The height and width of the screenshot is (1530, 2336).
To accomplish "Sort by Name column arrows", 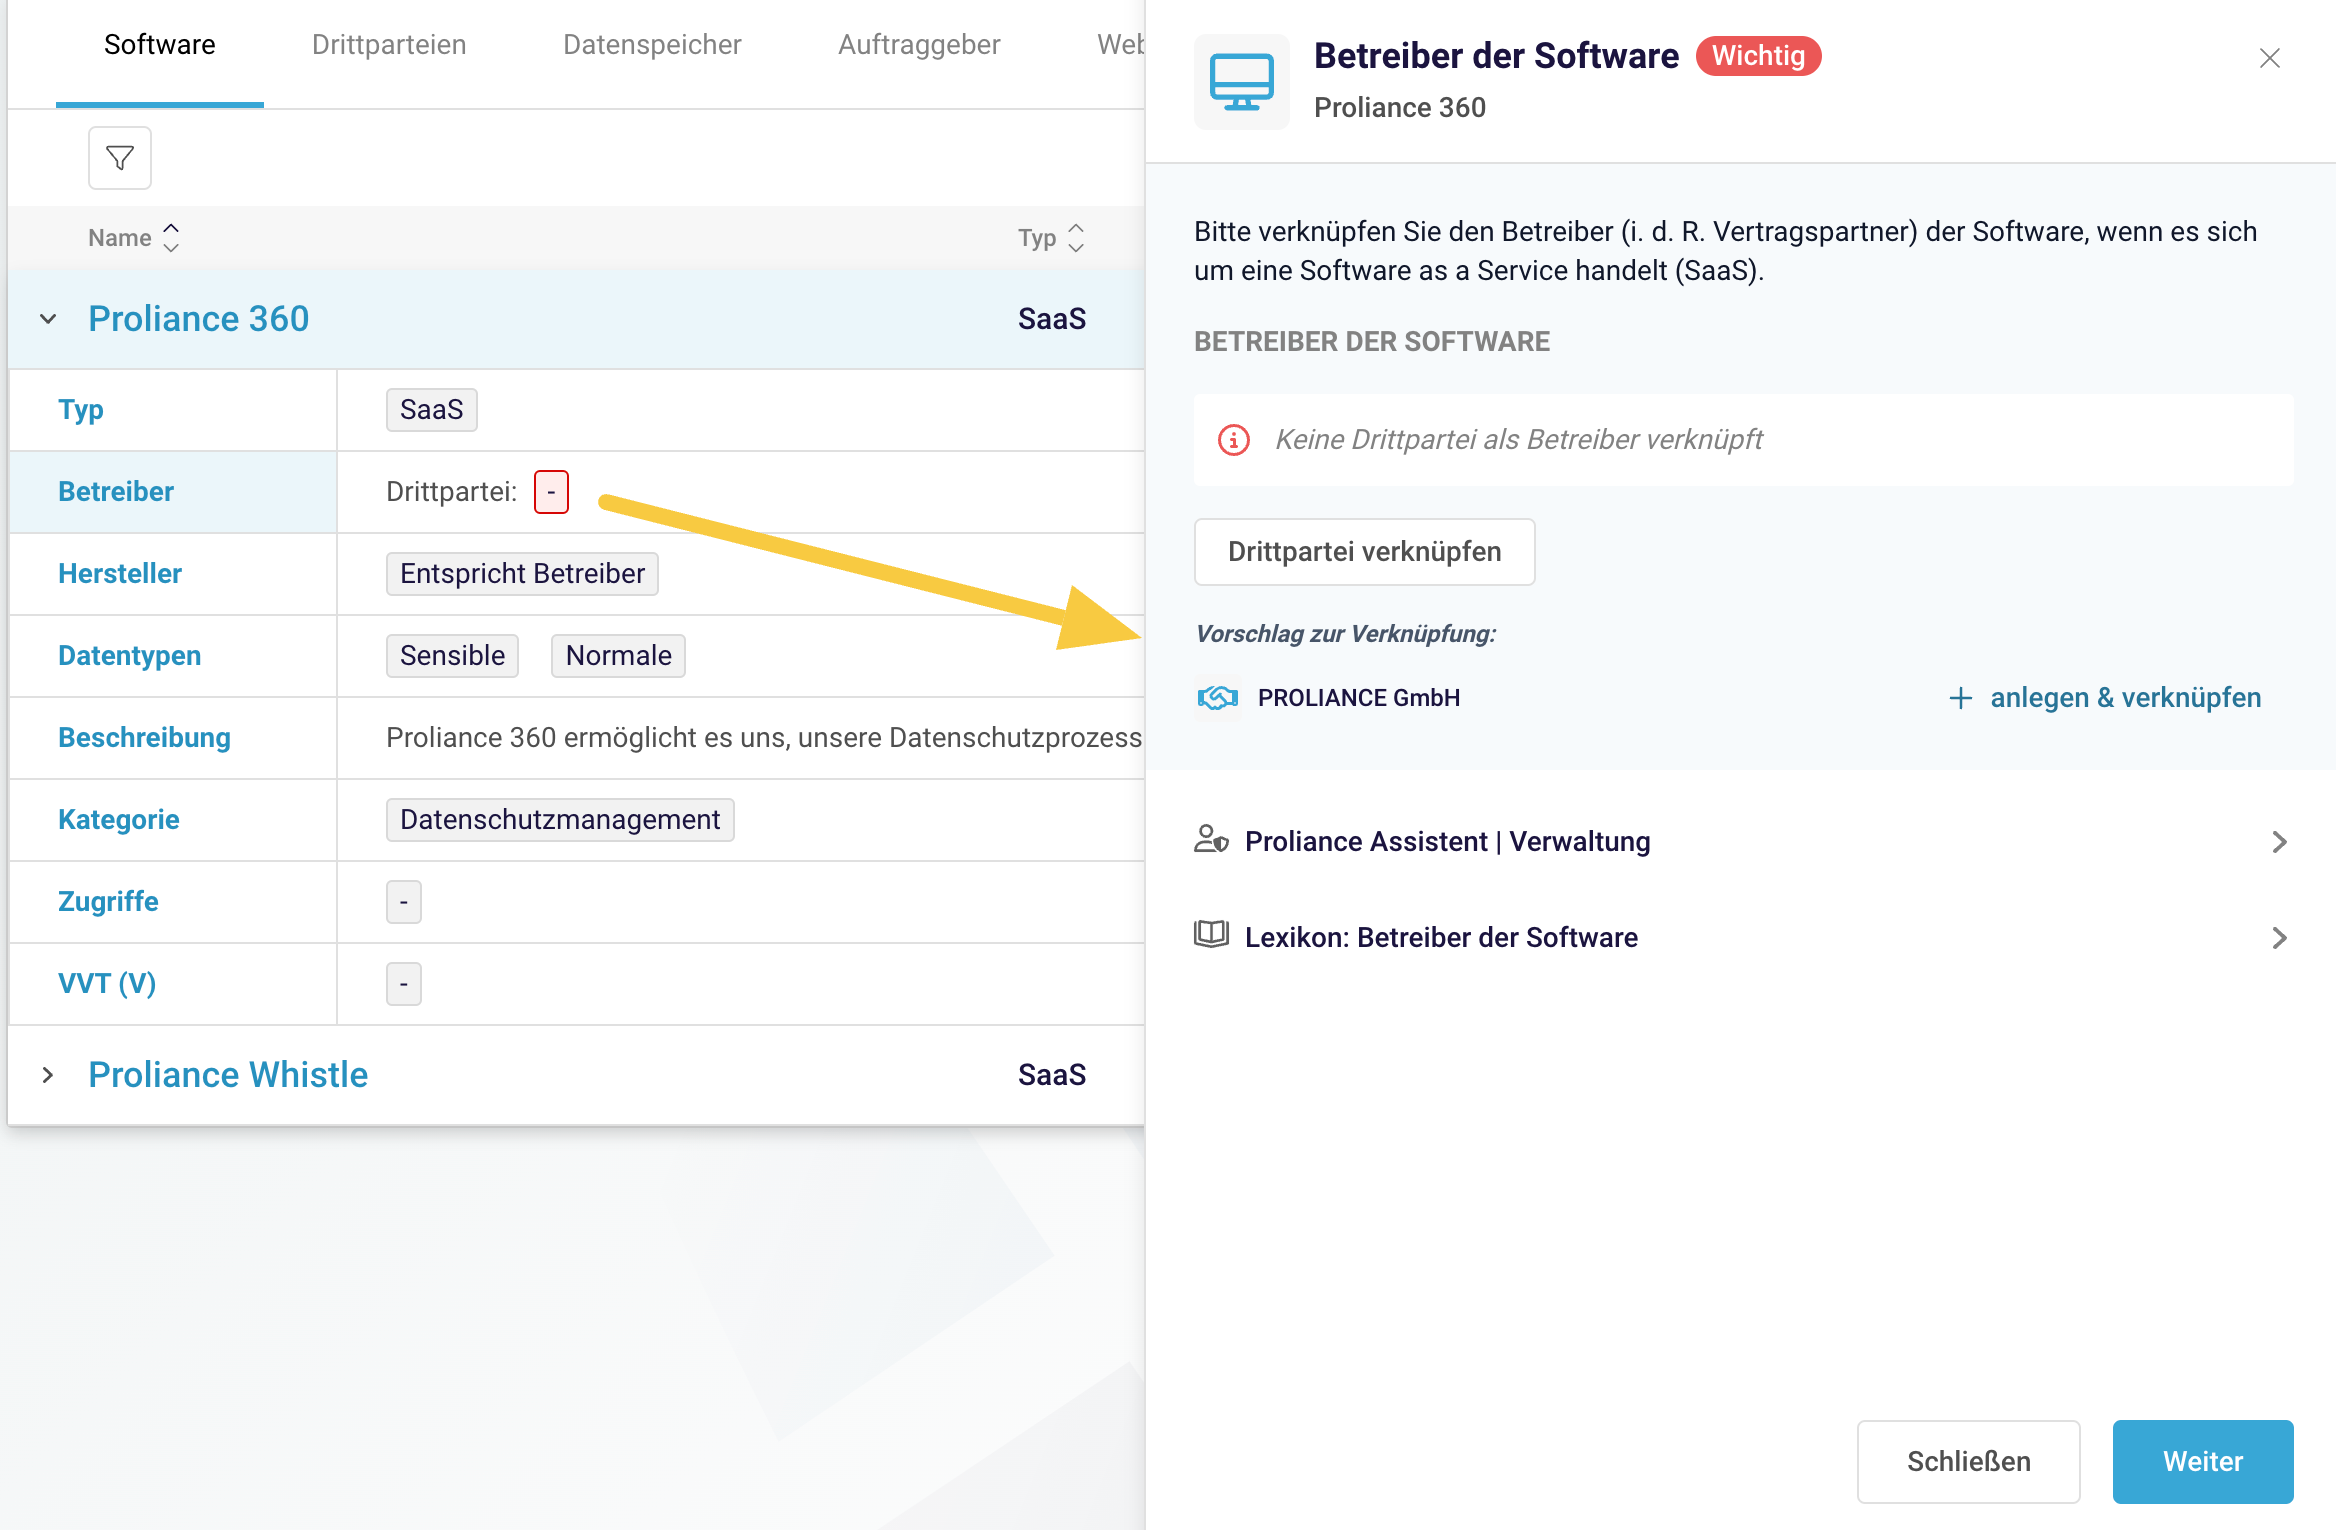I will click(171, 238).
